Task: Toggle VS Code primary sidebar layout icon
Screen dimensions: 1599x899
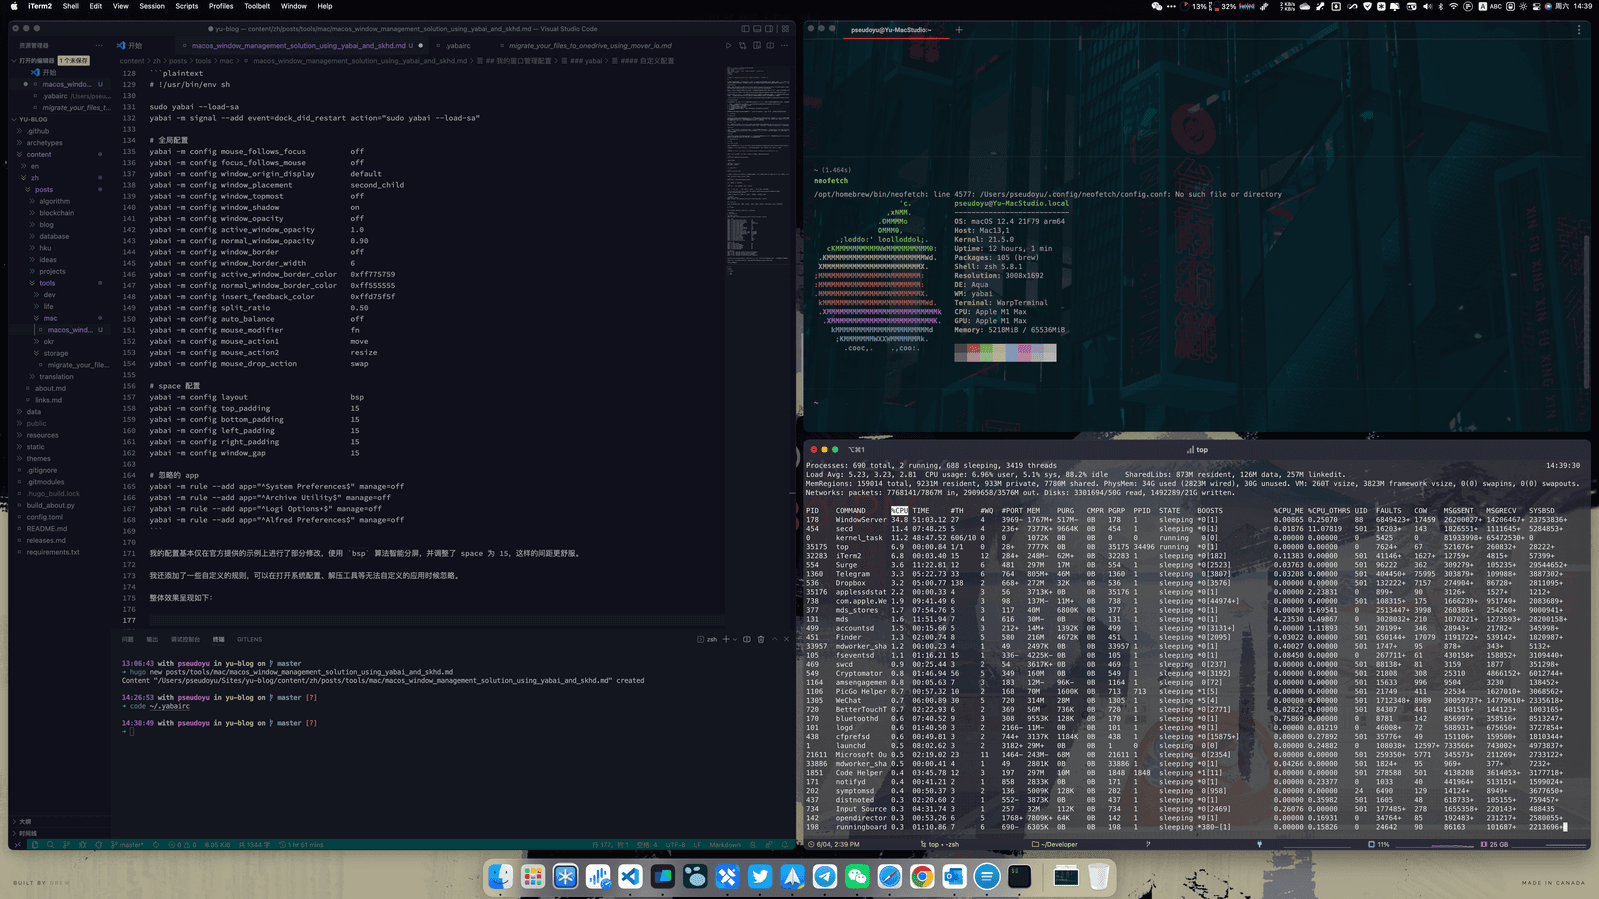Action: (745, 29)
